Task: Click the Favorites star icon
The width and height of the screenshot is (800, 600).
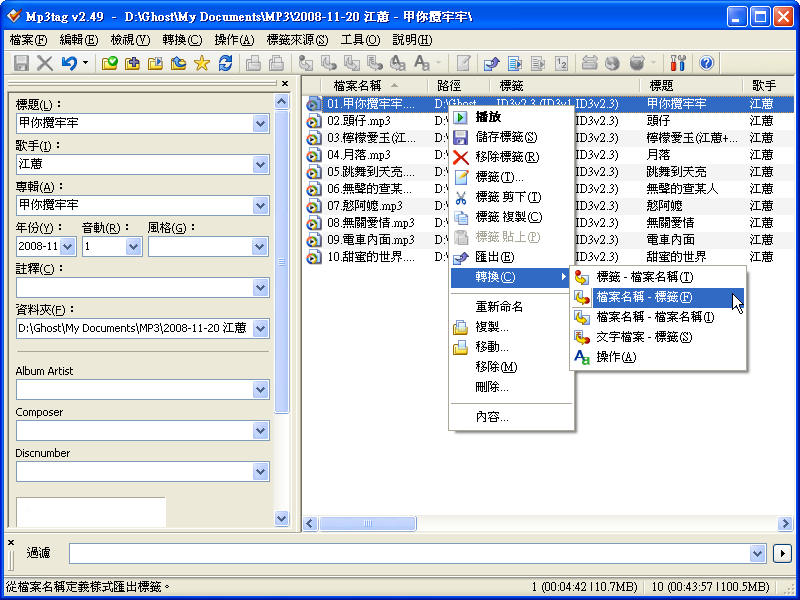Action: 202,63
